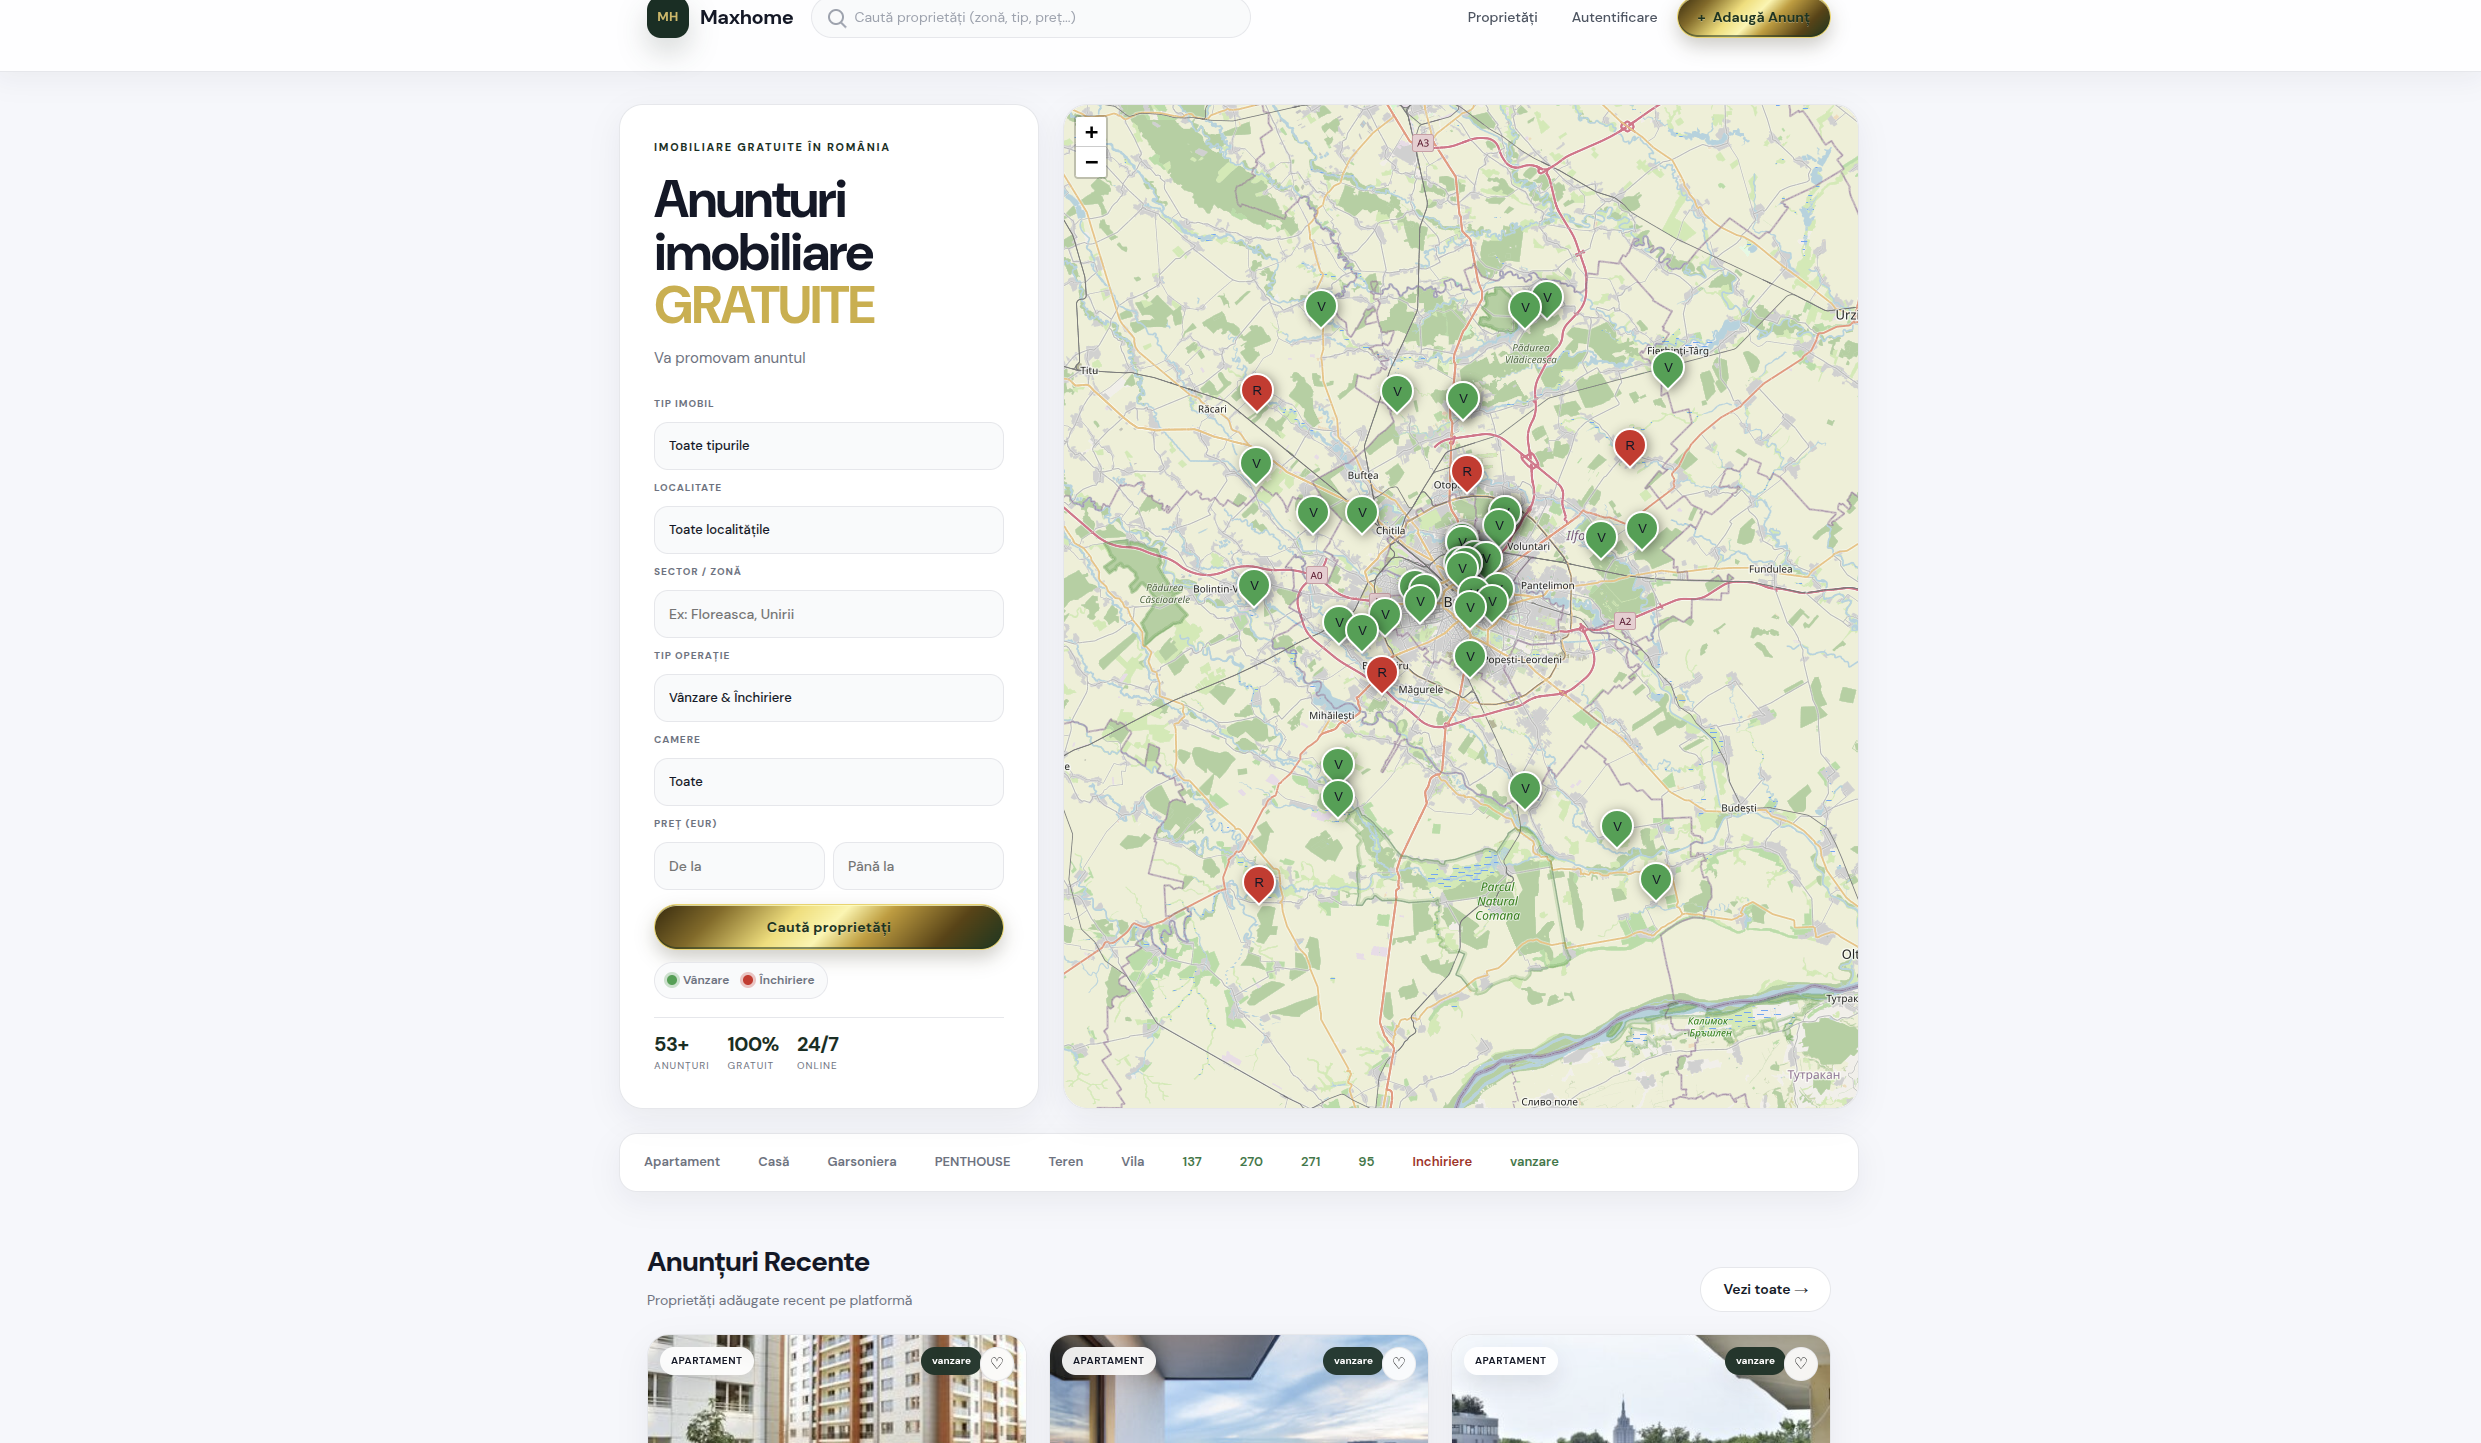Open the second apartment listing thumbnail
The height and width of the screenshot is (1443, 2481).
(x=1238, y=1390)
